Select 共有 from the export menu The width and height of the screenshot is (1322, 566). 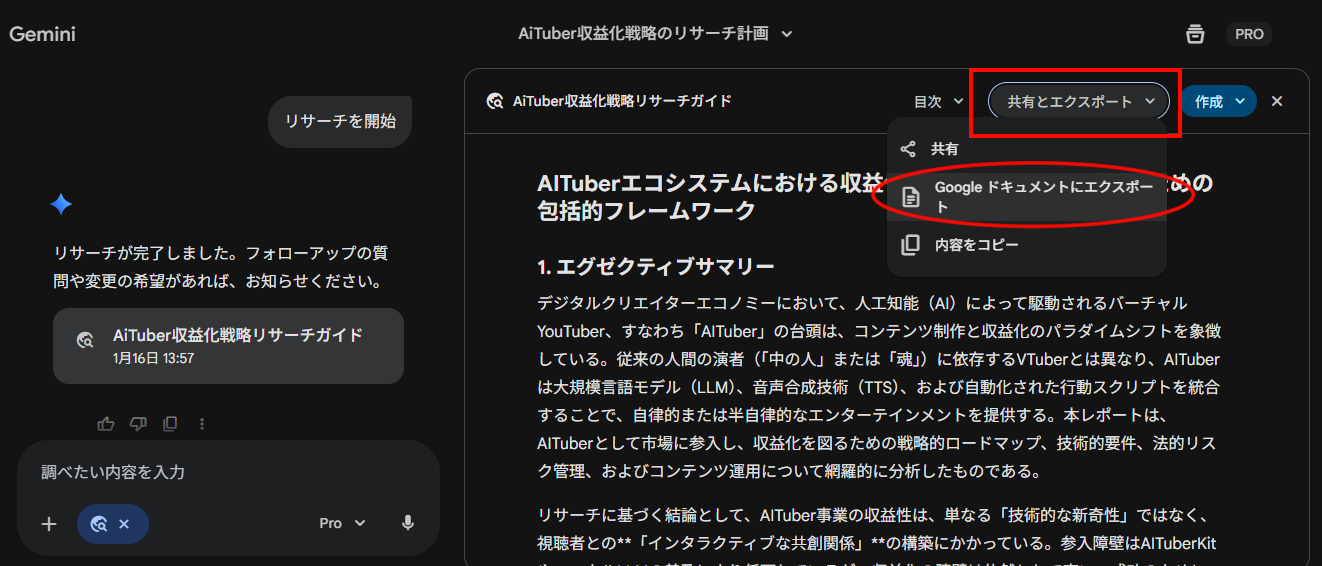(x=944, y=149)
